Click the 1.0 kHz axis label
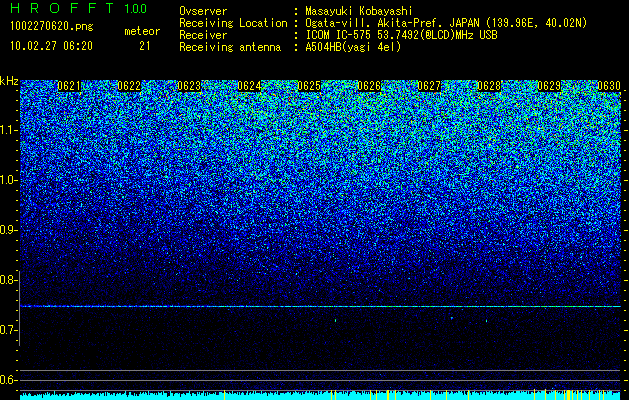This screenshot has height=400, width=629. (8, 180)
